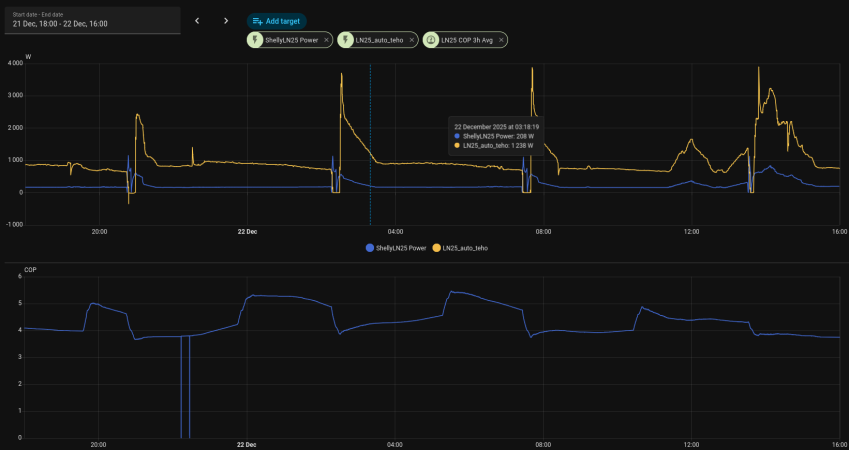
Task: Remove the LN25 COP 3h Avg chip
Action: pyautogui.click(x=501, y=40)
